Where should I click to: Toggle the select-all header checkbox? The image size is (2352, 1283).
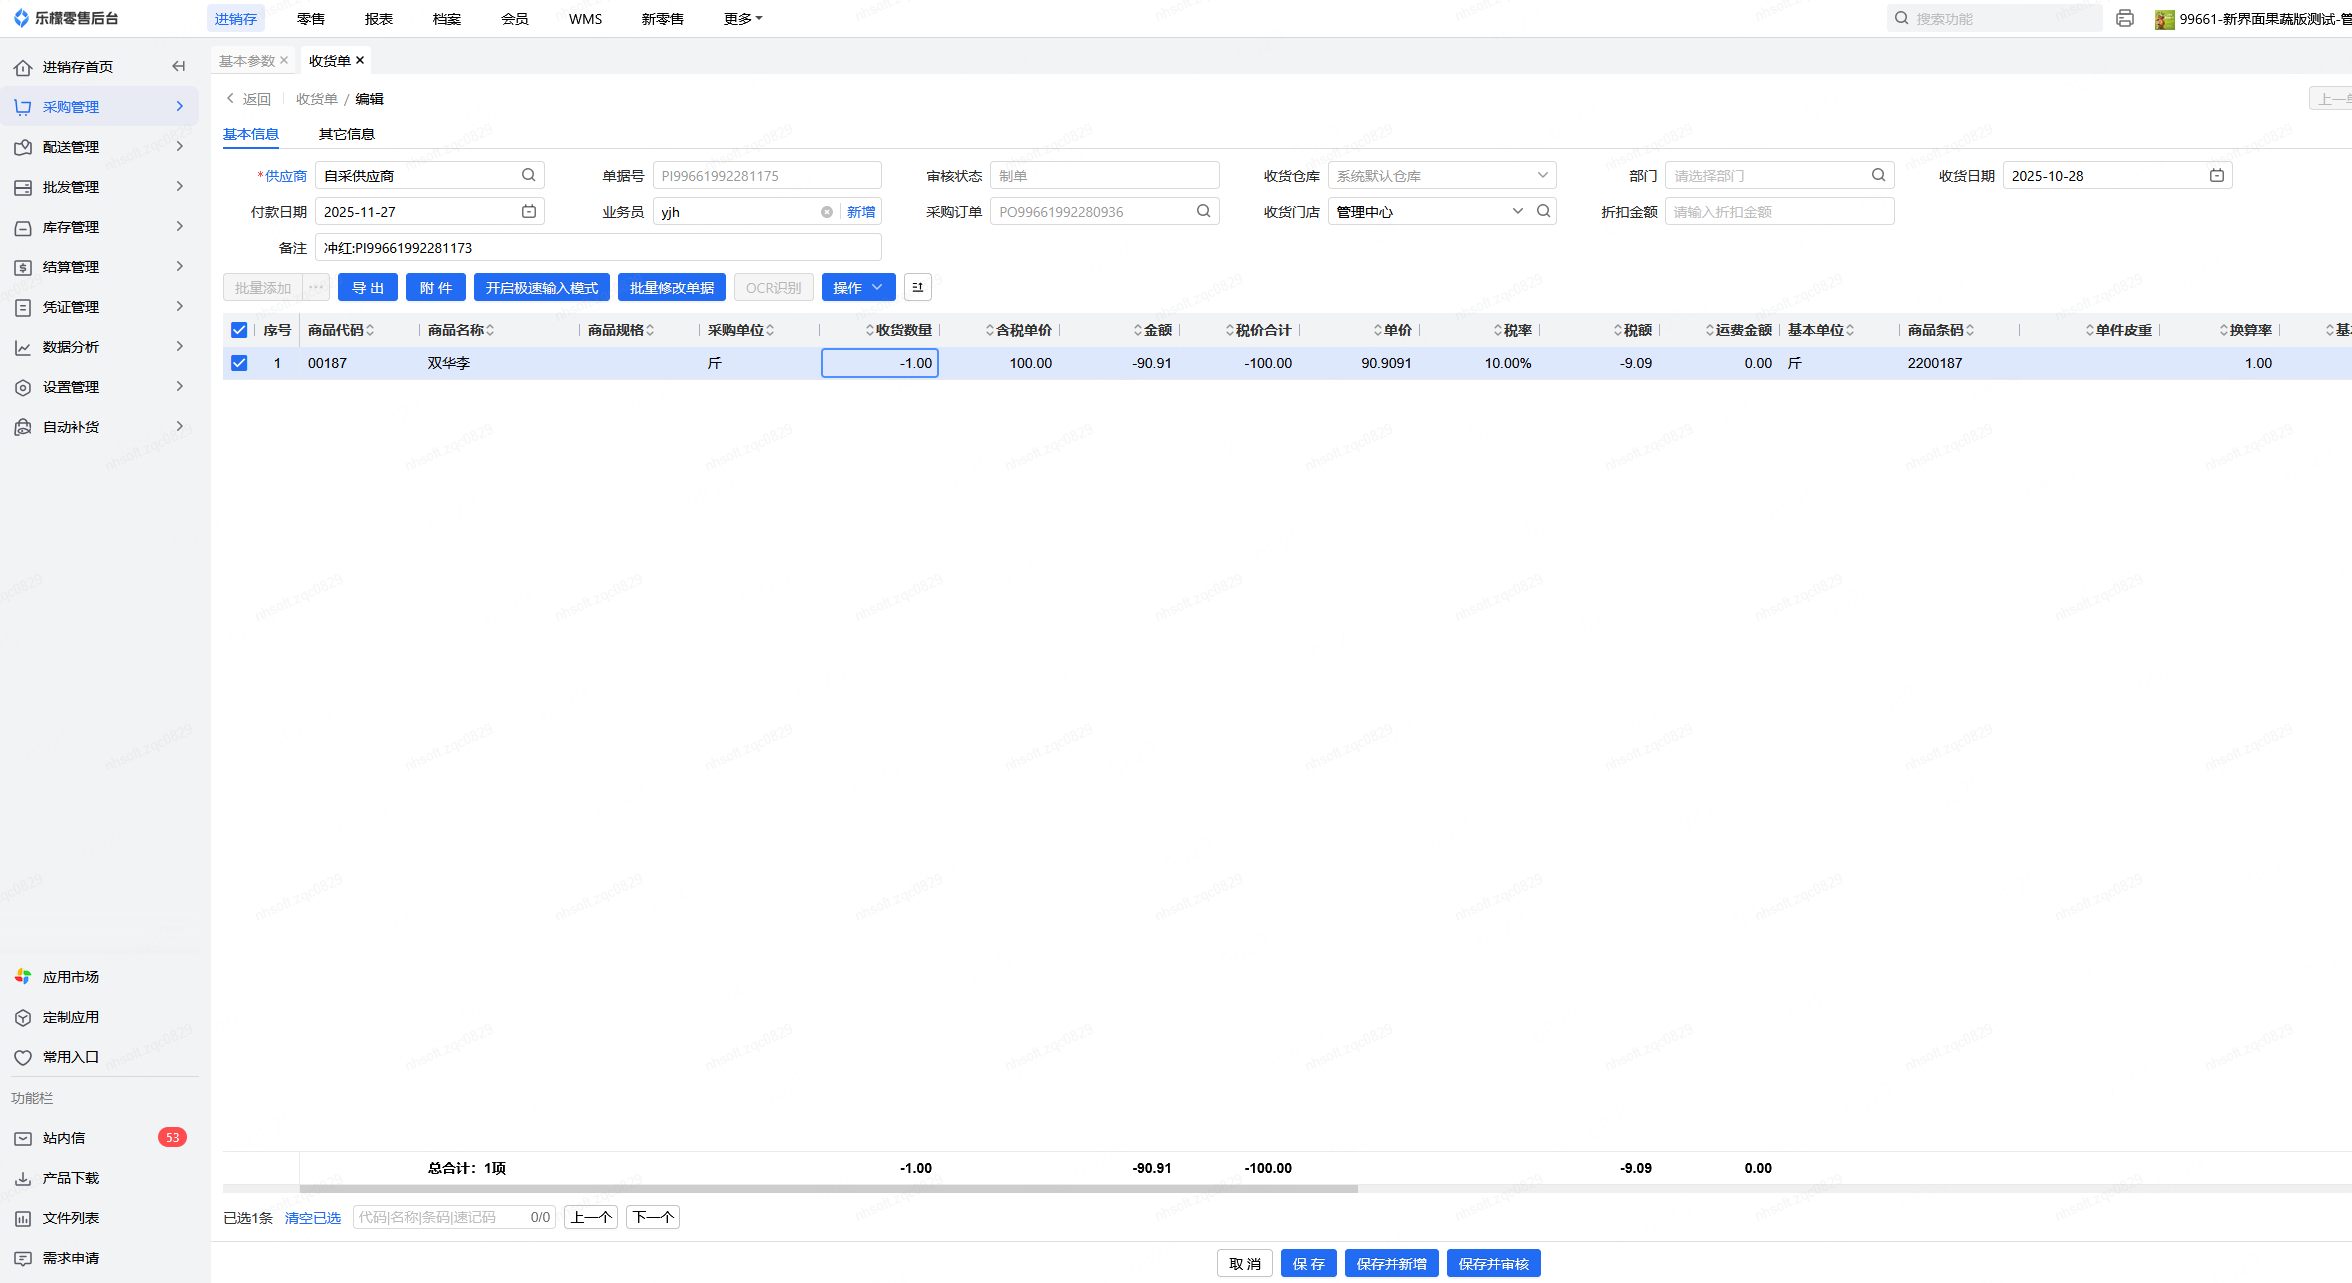pyautogui.click(x=239, y=330)
